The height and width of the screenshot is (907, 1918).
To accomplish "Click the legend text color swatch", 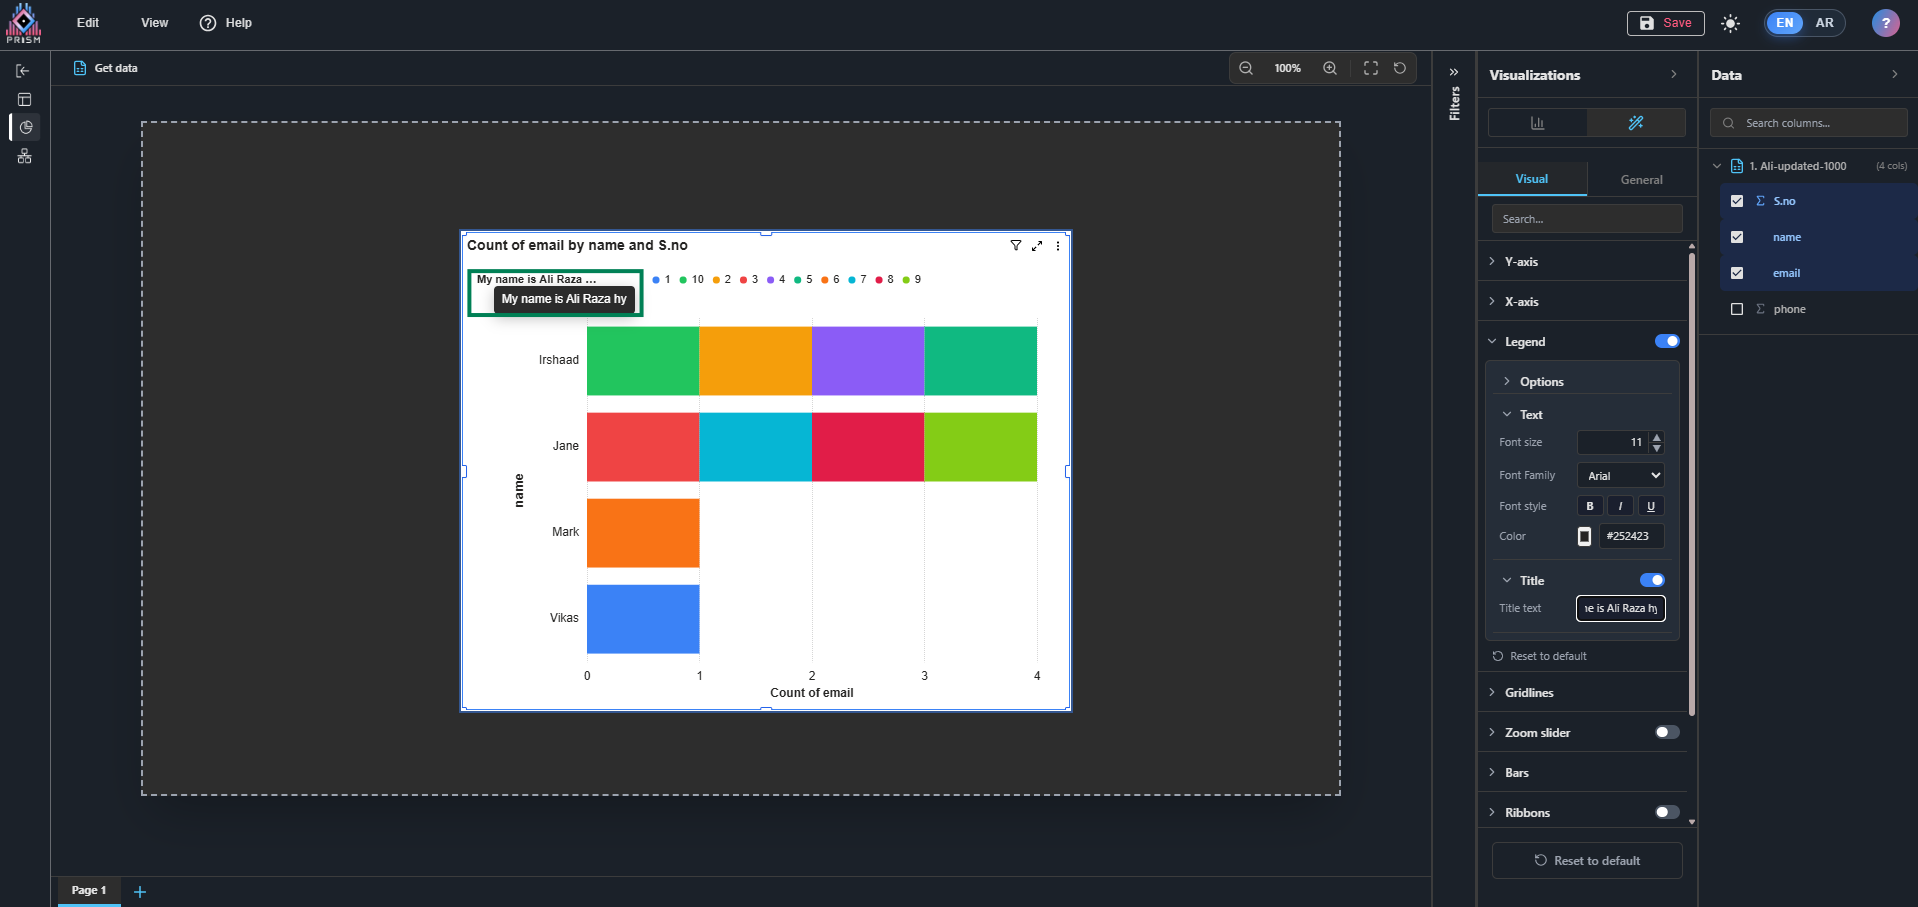I will point(1584,537).
